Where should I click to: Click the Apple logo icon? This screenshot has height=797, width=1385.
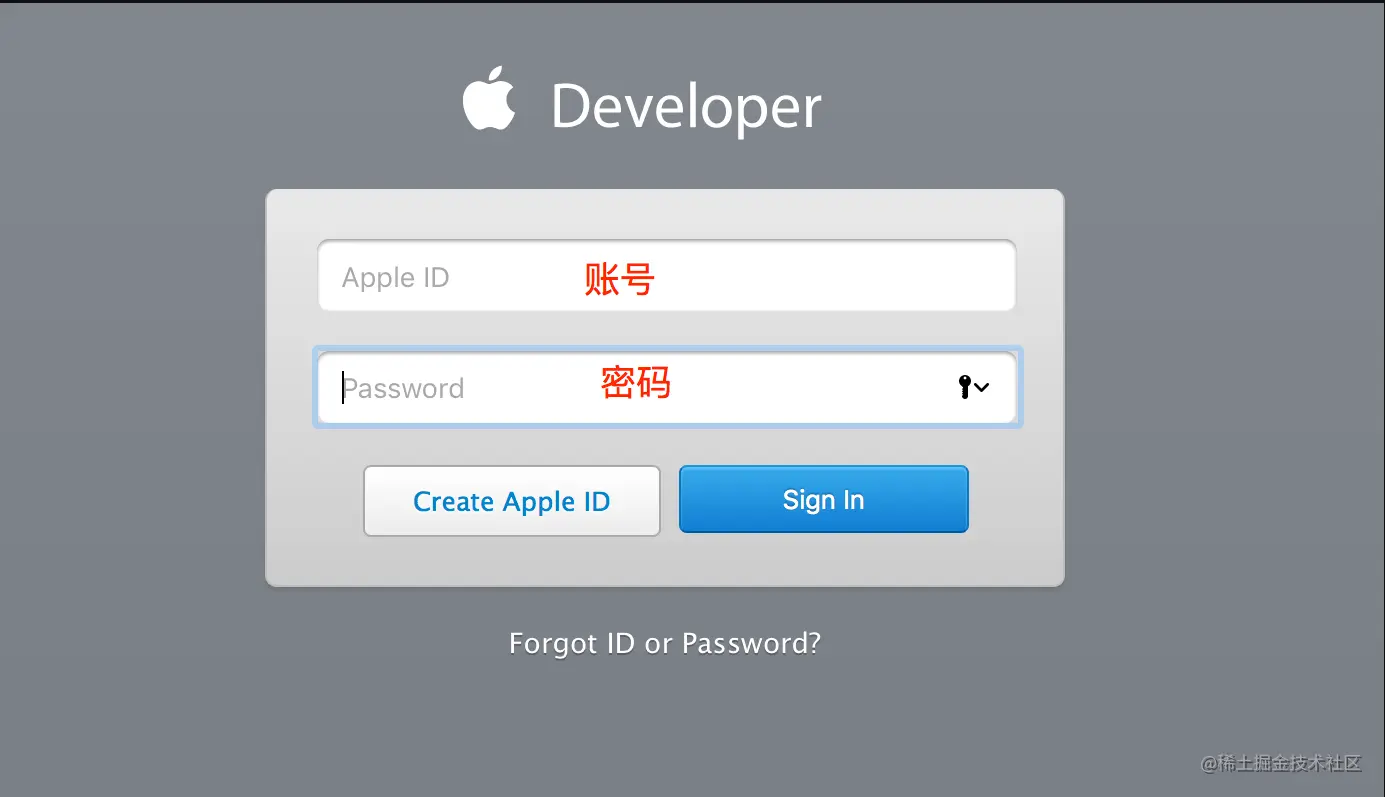pyautogui.click(x=489, y=98)
